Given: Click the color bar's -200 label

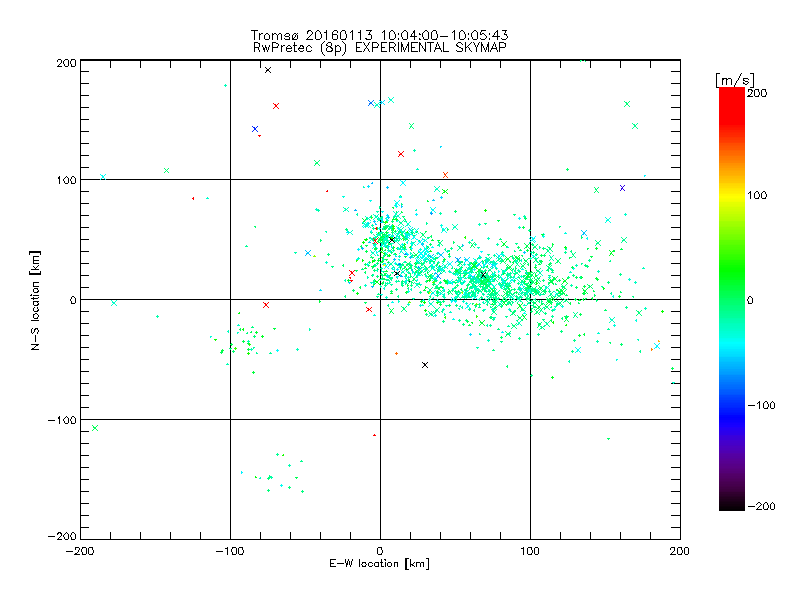Looking at the screenshot, I should pos(761,506).
